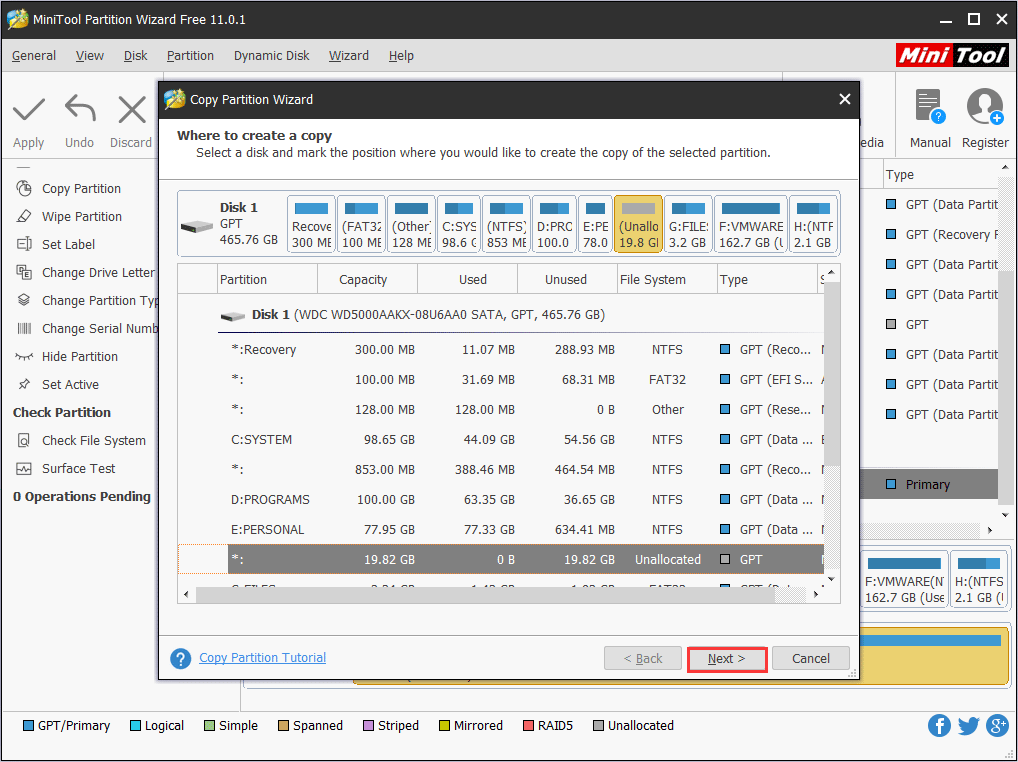The height and width of the screenshot is (762, 1018).
Task: Open the Dynamic Disk menu
Action: click(x=271, y=56)
